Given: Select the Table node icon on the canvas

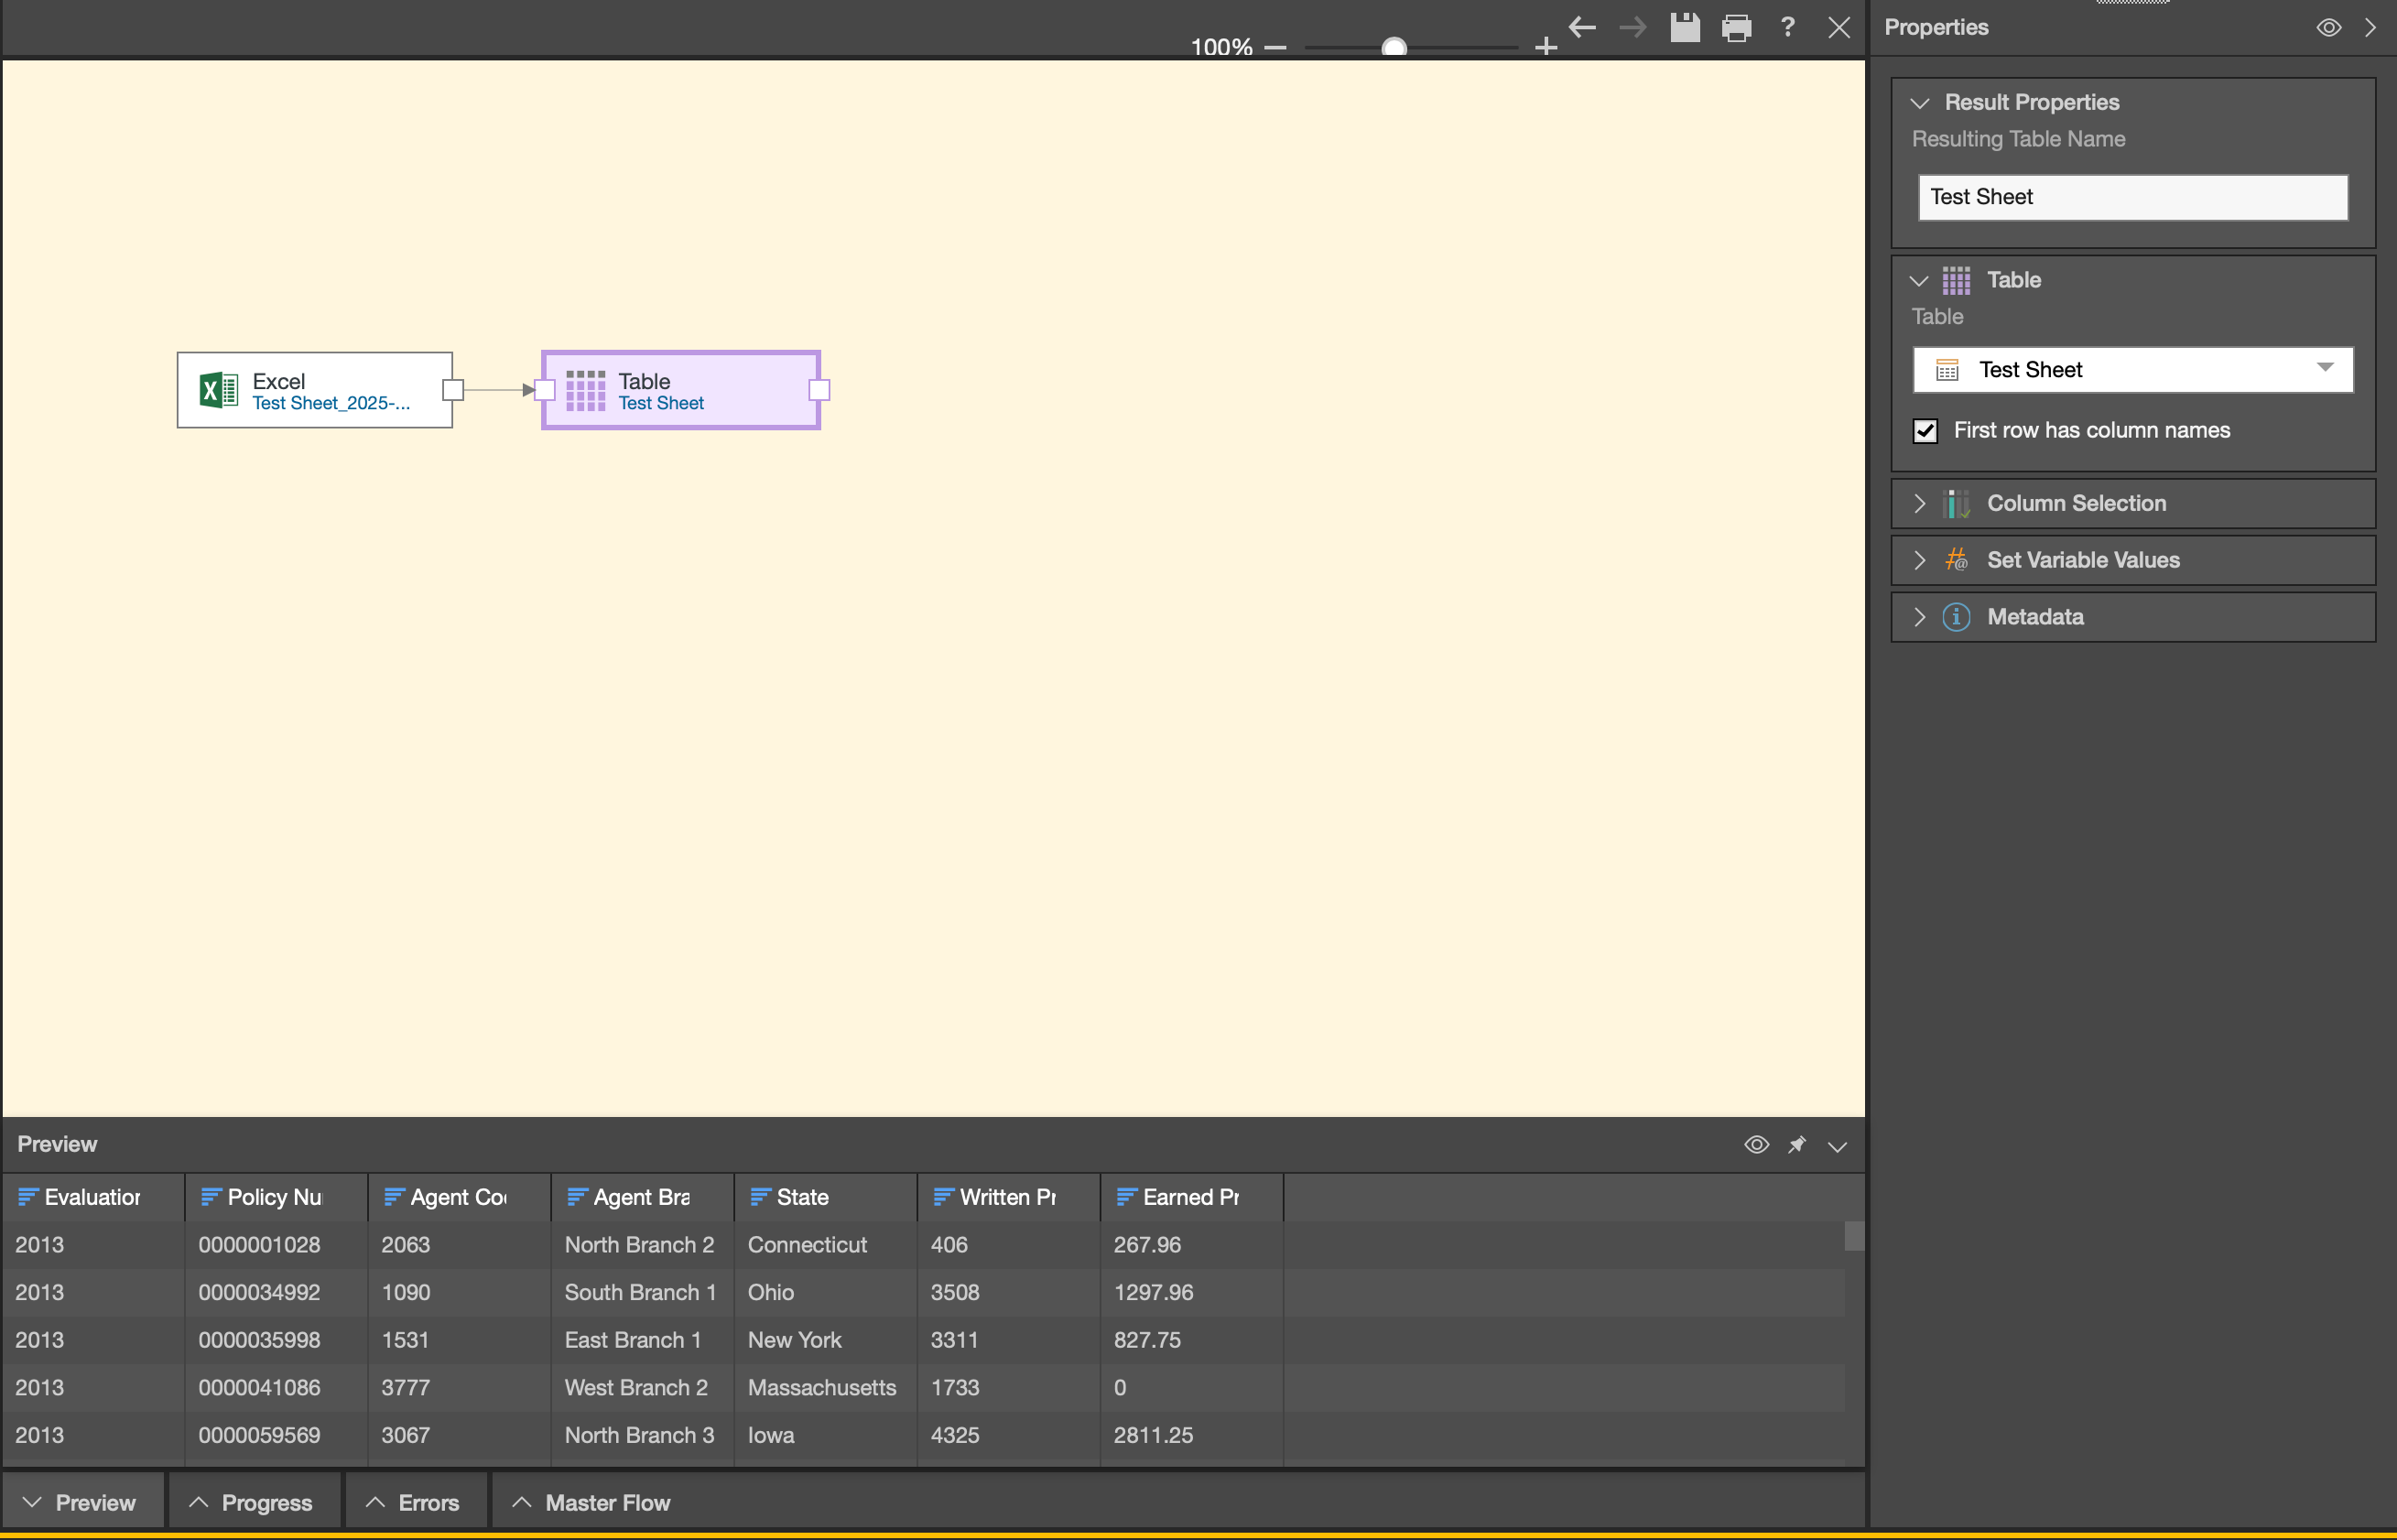Looking at the screenshot, I should 586,390.
